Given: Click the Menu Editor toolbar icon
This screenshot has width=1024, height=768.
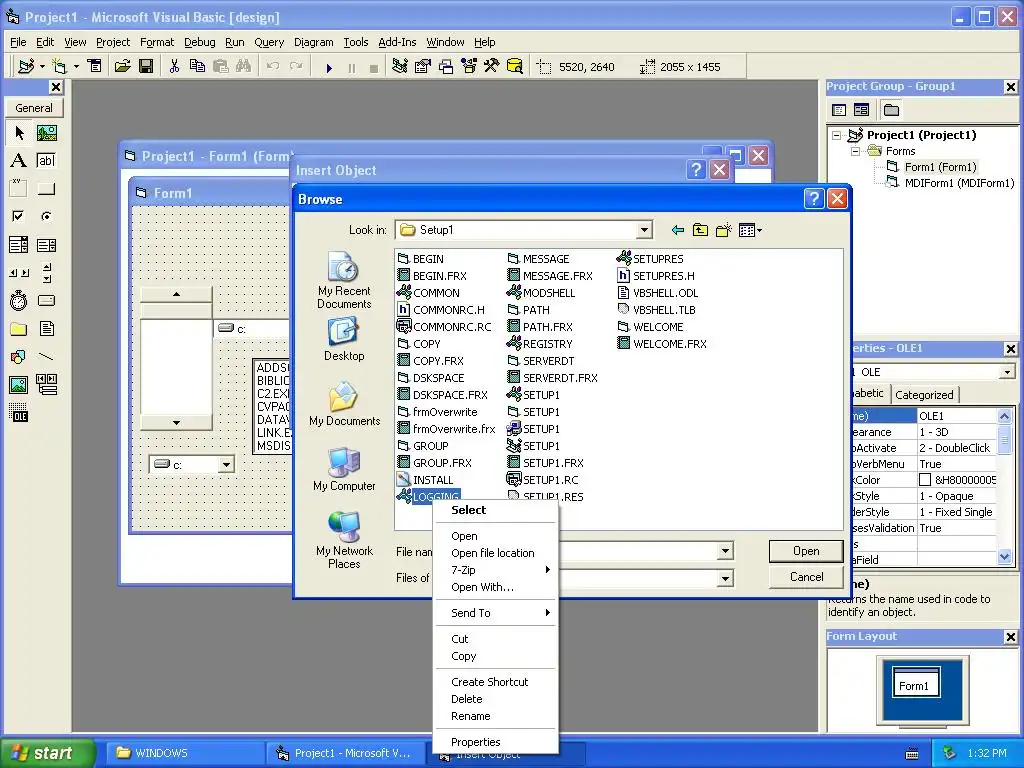Looking at the screenshot, I should pos(95,67).
